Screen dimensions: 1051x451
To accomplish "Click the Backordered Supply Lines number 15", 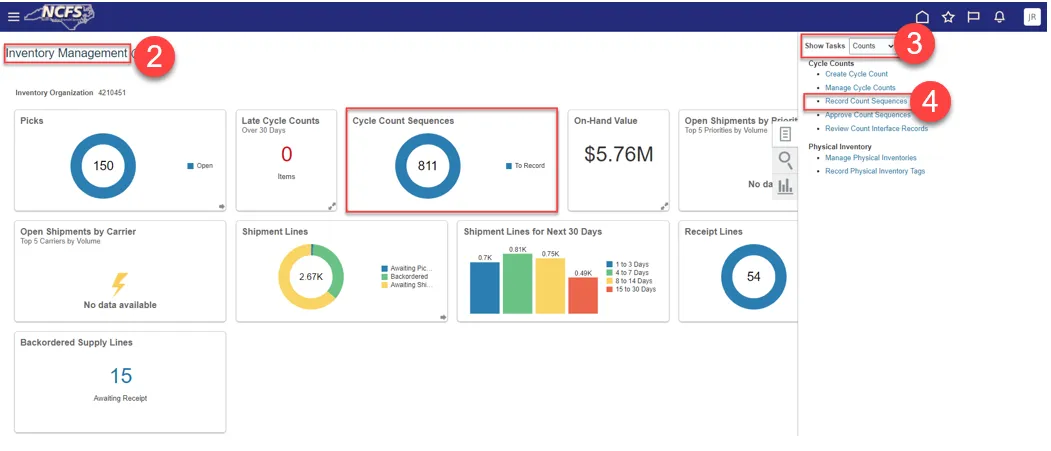I will point(121,376).
